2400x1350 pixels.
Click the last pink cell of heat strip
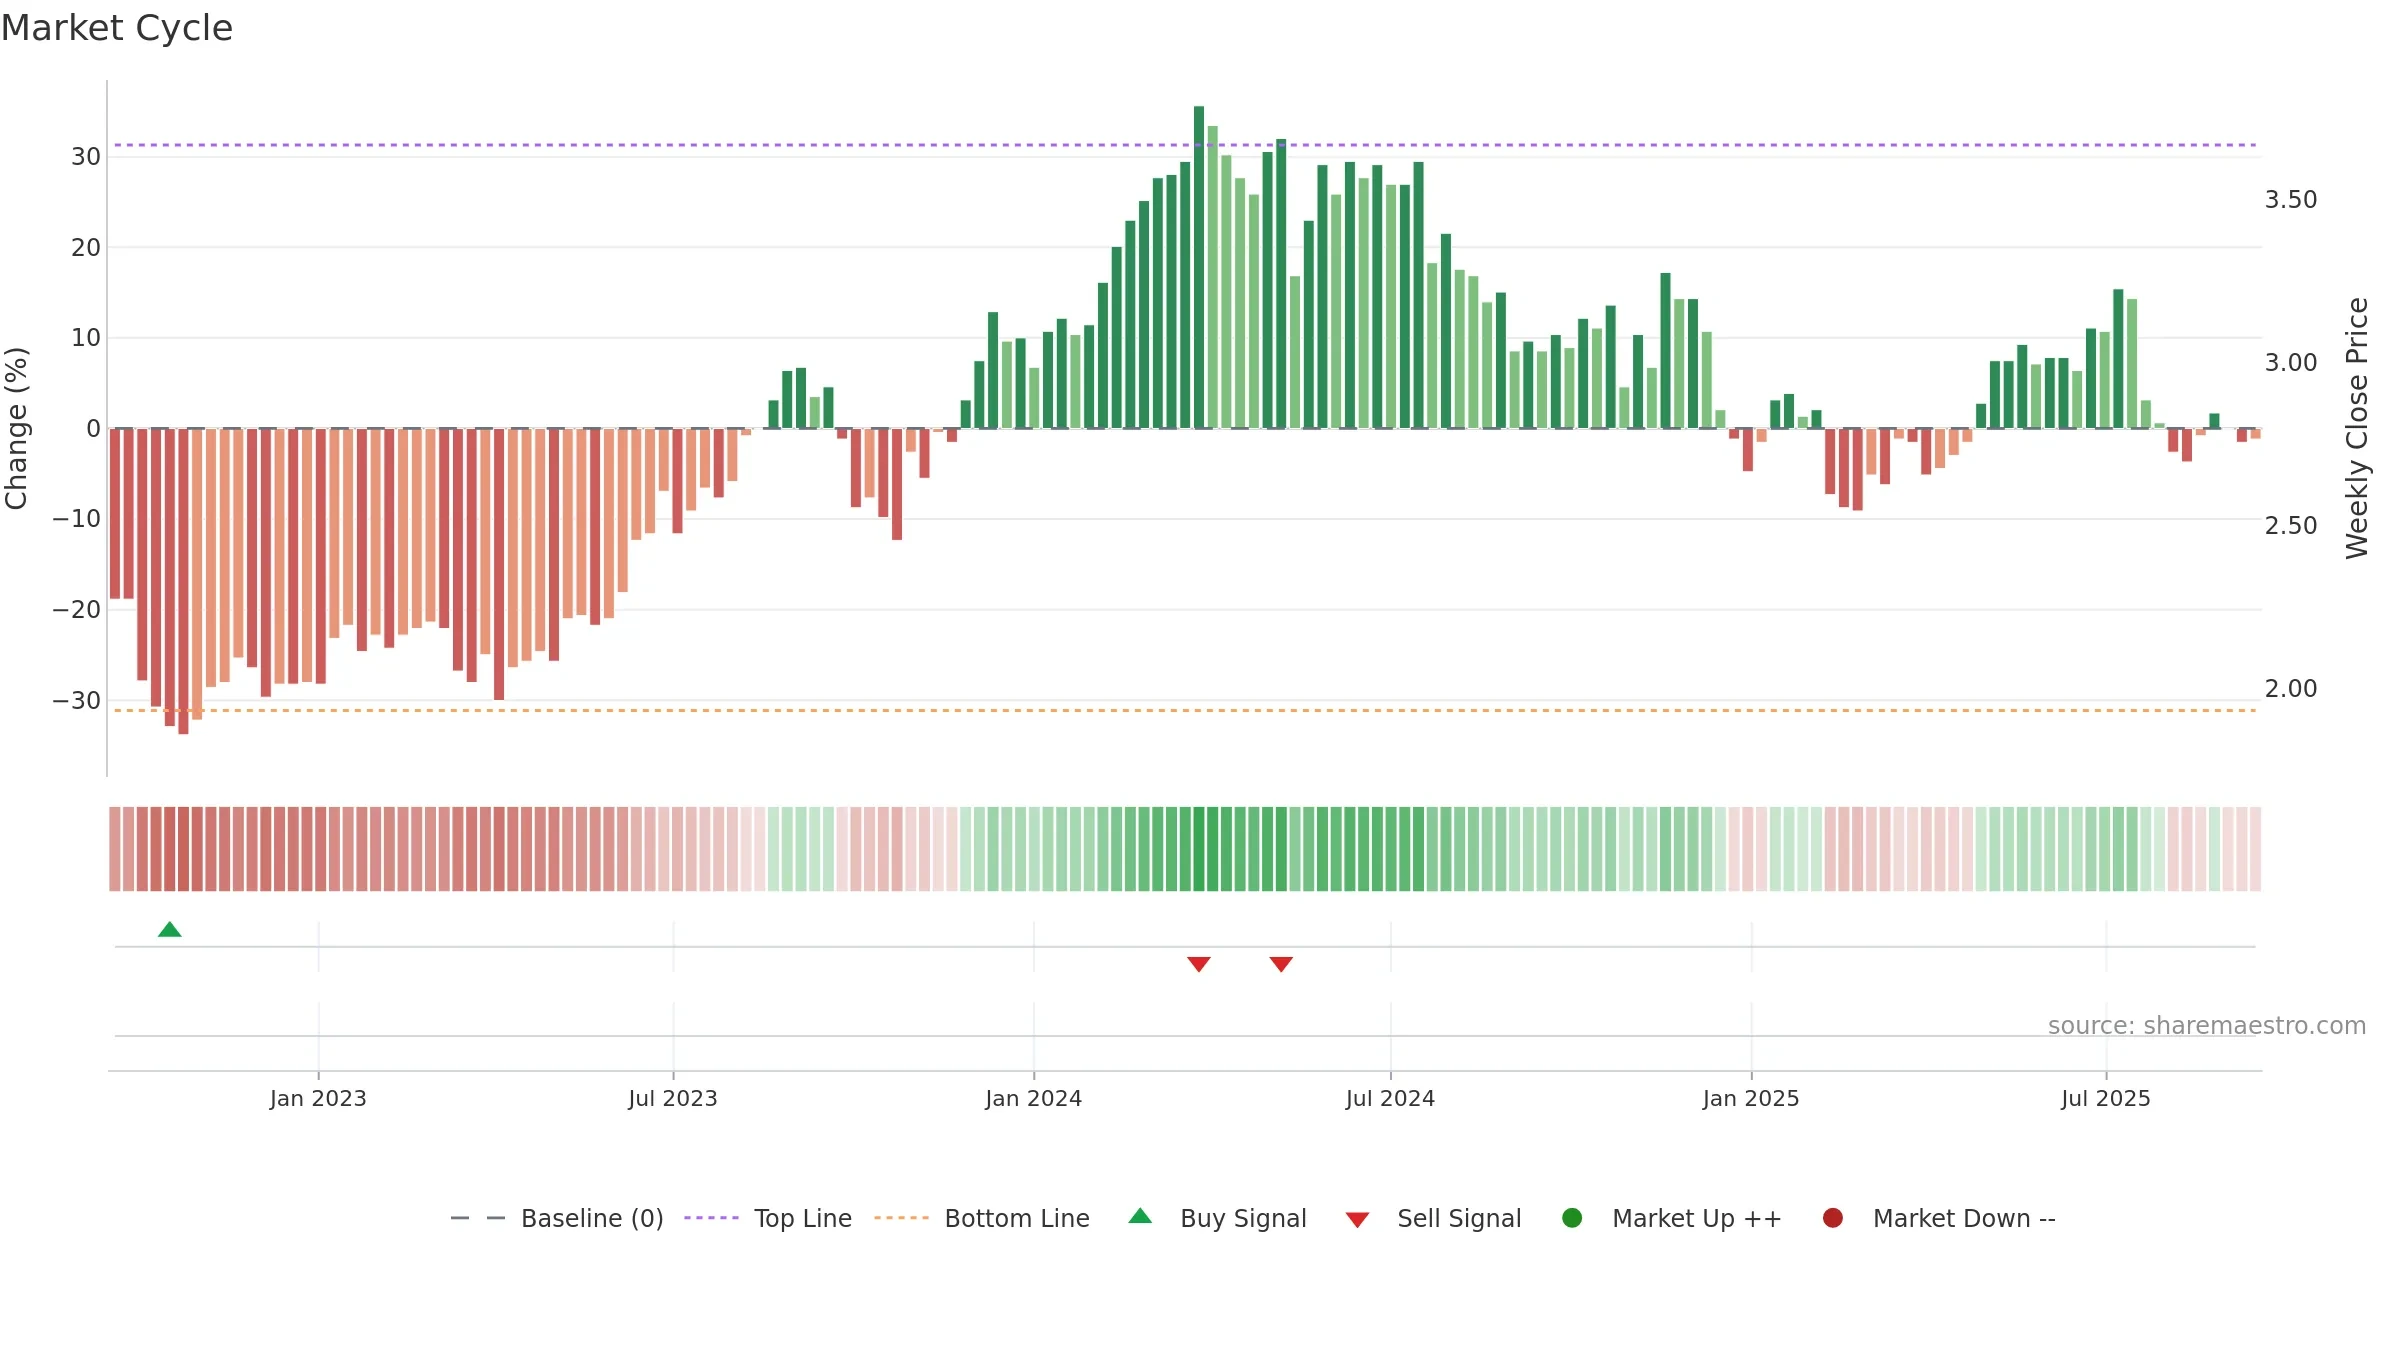click(x=2255, y=849)
